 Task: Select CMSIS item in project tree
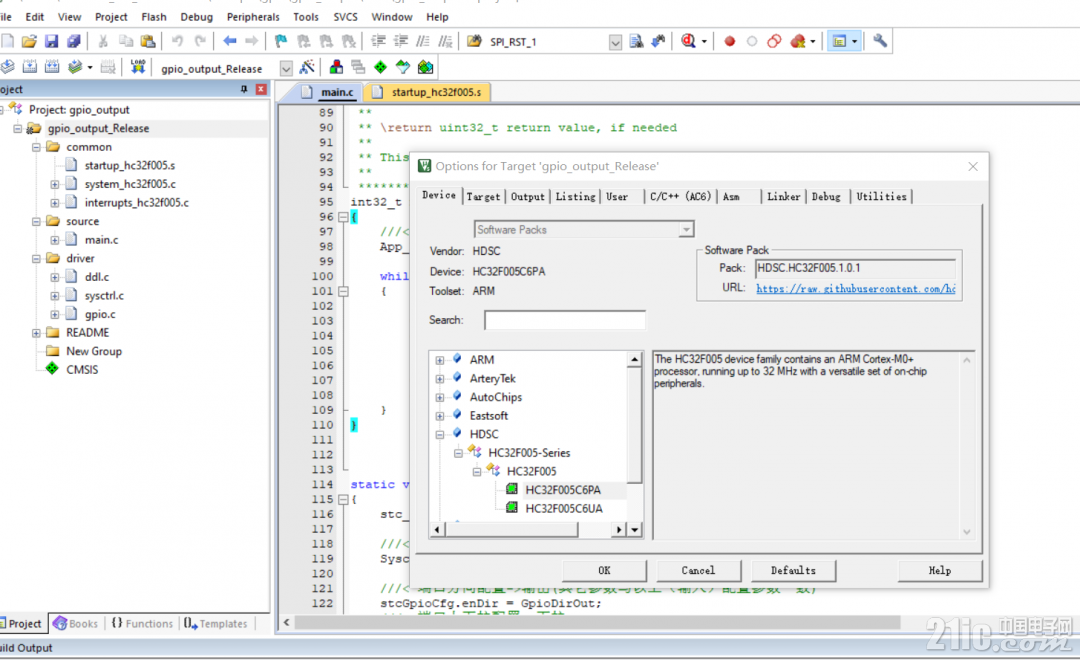82,370
